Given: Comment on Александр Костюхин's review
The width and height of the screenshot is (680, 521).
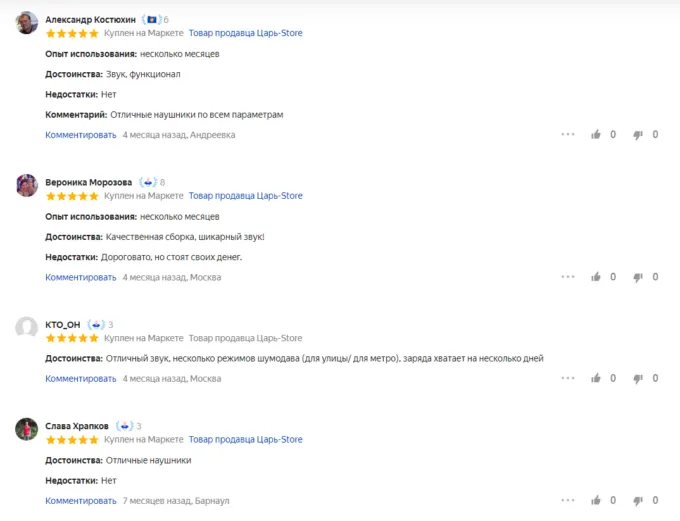Looking at the screenshot, I should pos(81,135).
